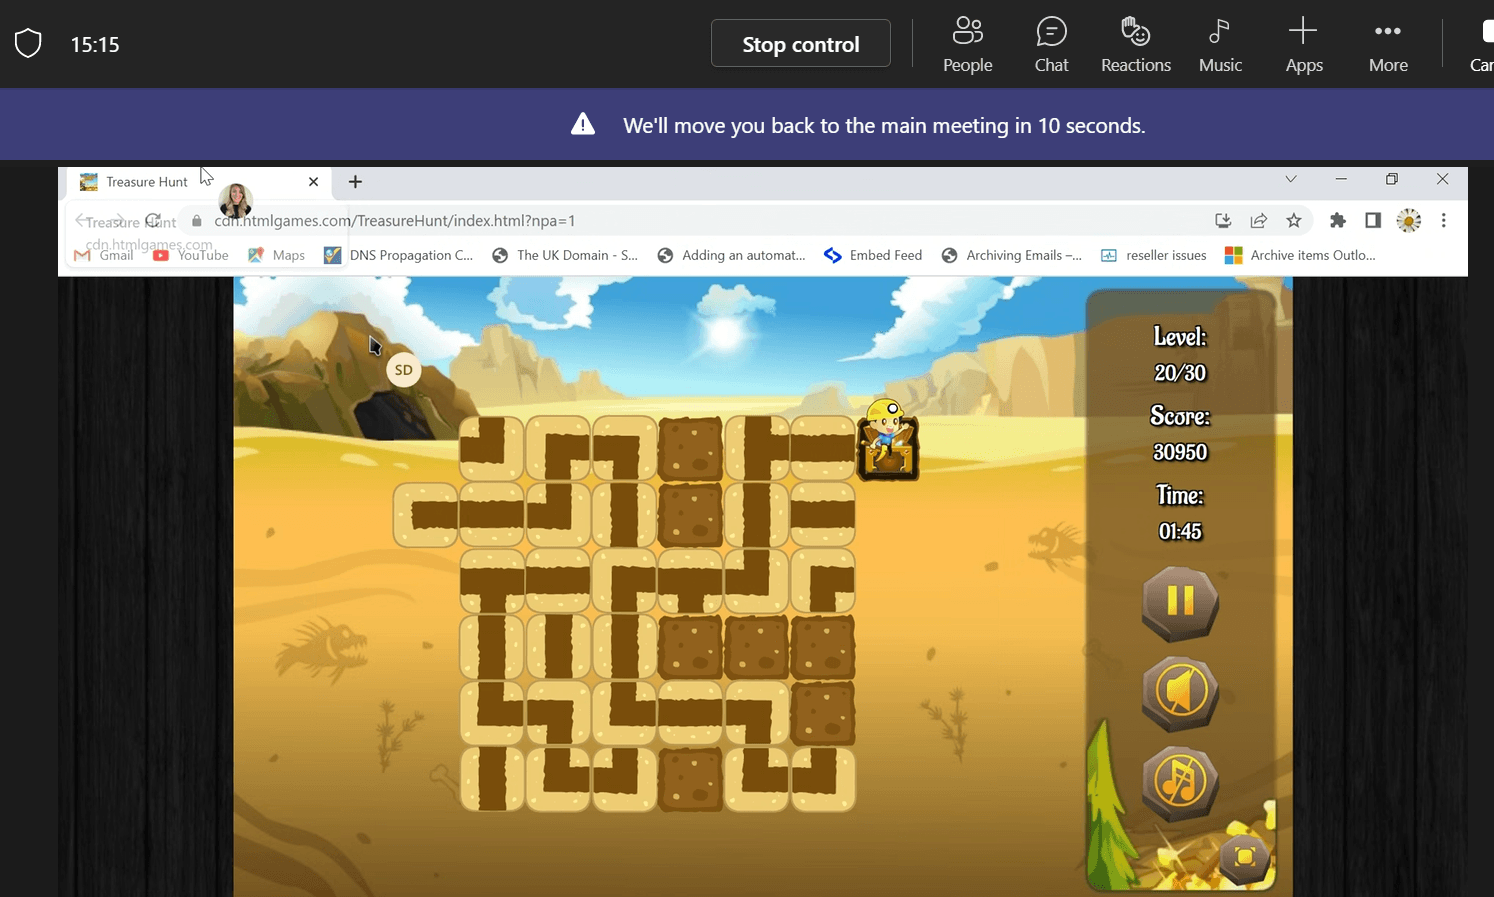Image resolution: width=1494 pixels, height=897 pixels.
Task: Open the Embed Feed bookmark
Action: [873, 255]
